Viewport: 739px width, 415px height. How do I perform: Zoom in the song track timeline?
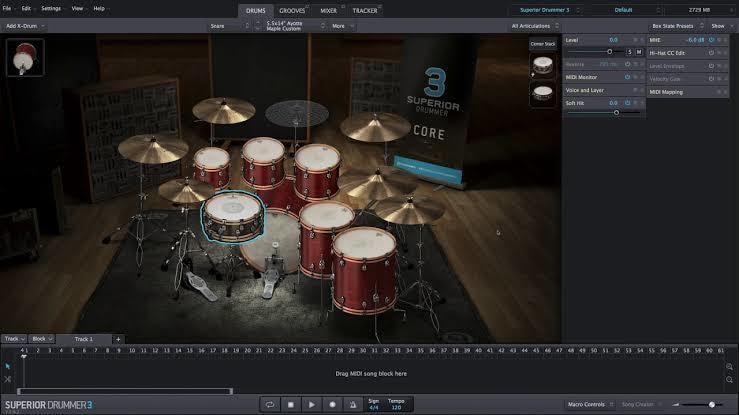coord(729,366)
